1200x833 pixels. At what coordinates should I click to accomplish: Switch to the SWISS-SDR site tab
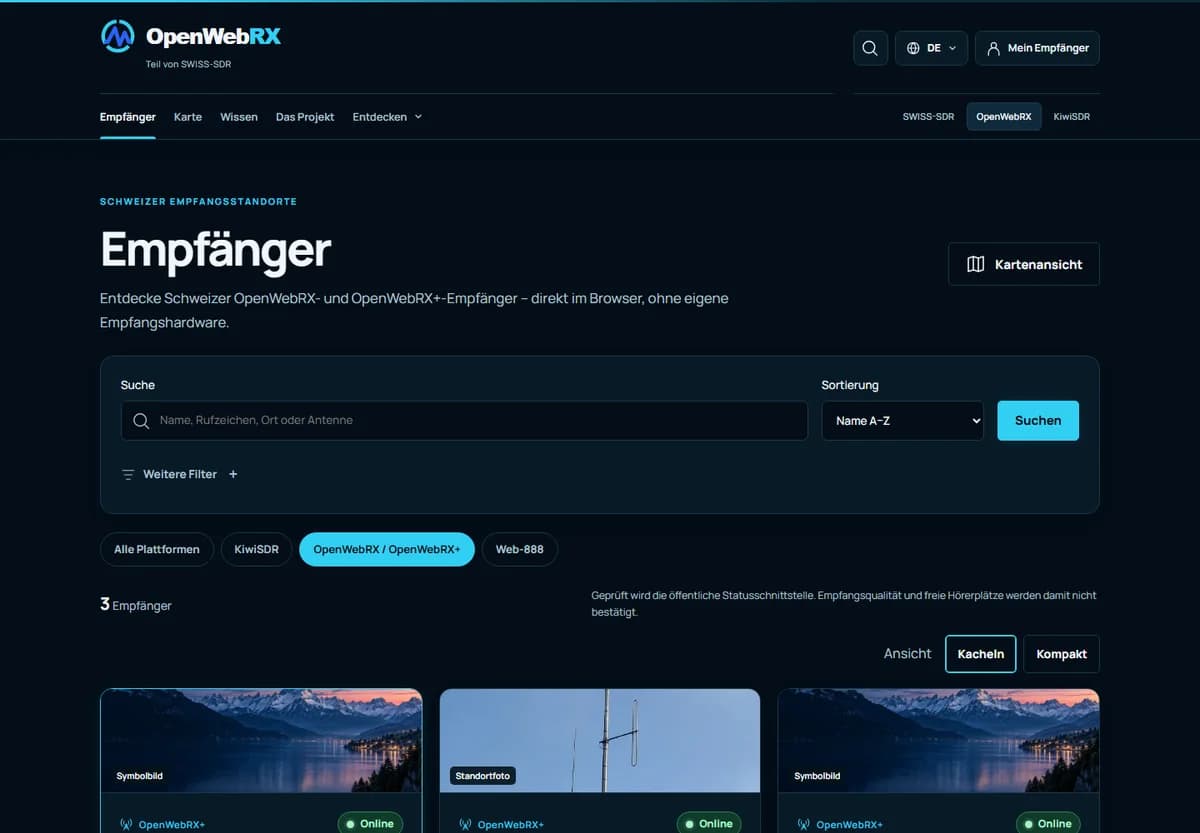click(928, 117)
